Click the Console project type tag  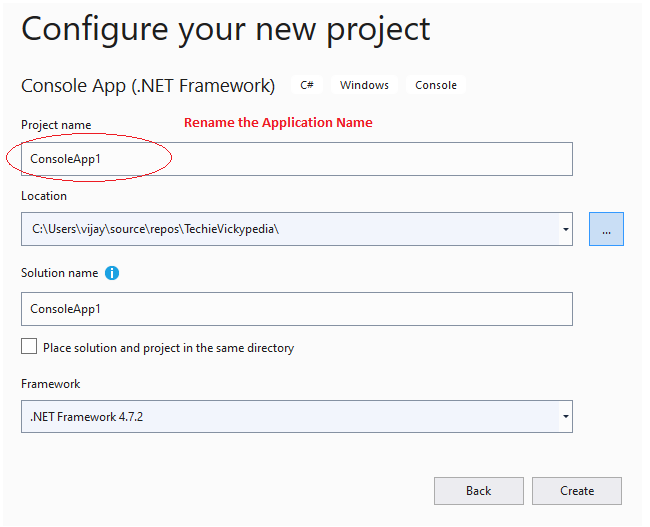click(x=436, y=85)
